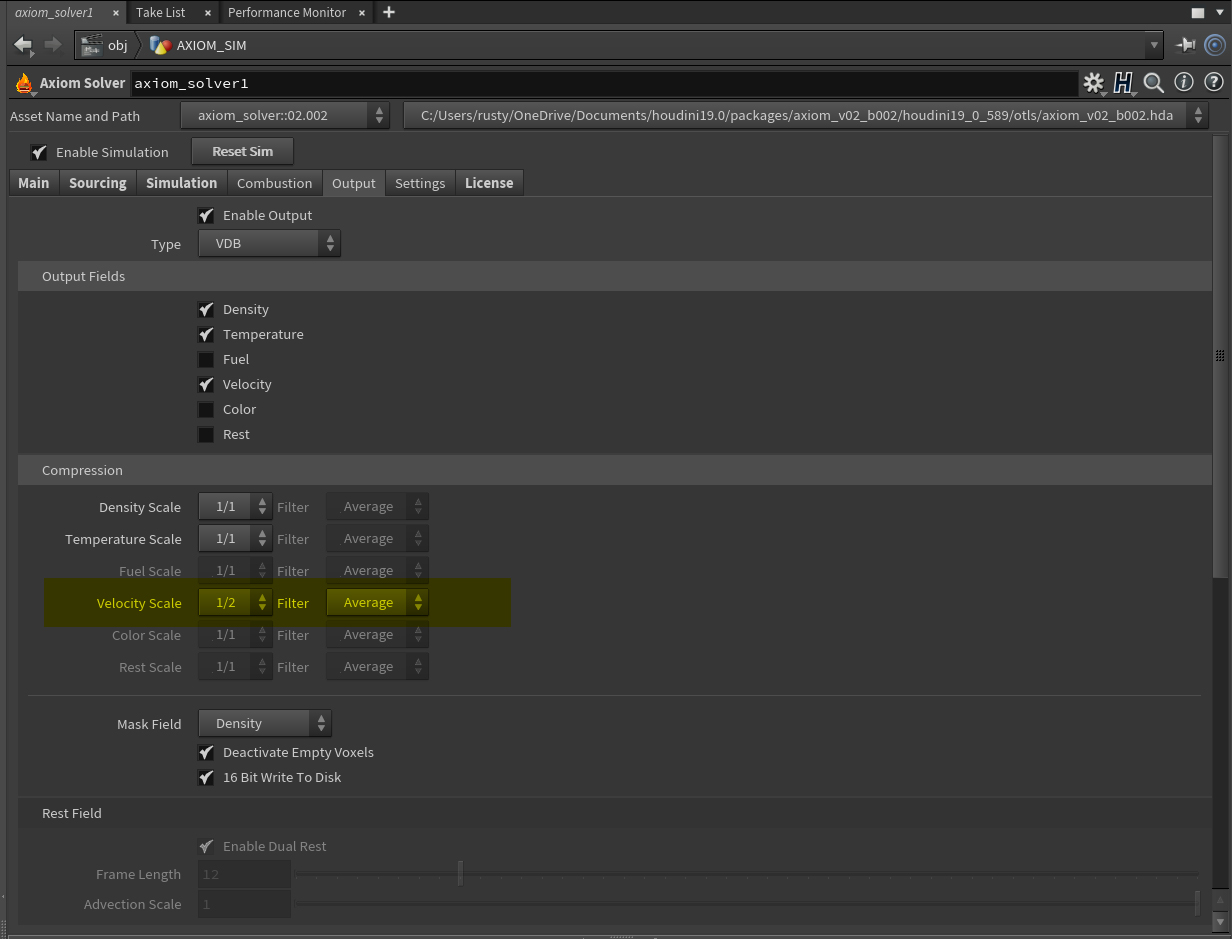Viewport: 1232px width, 939px height.
Task: Click the Mask Field label
Action: (149, 724)
